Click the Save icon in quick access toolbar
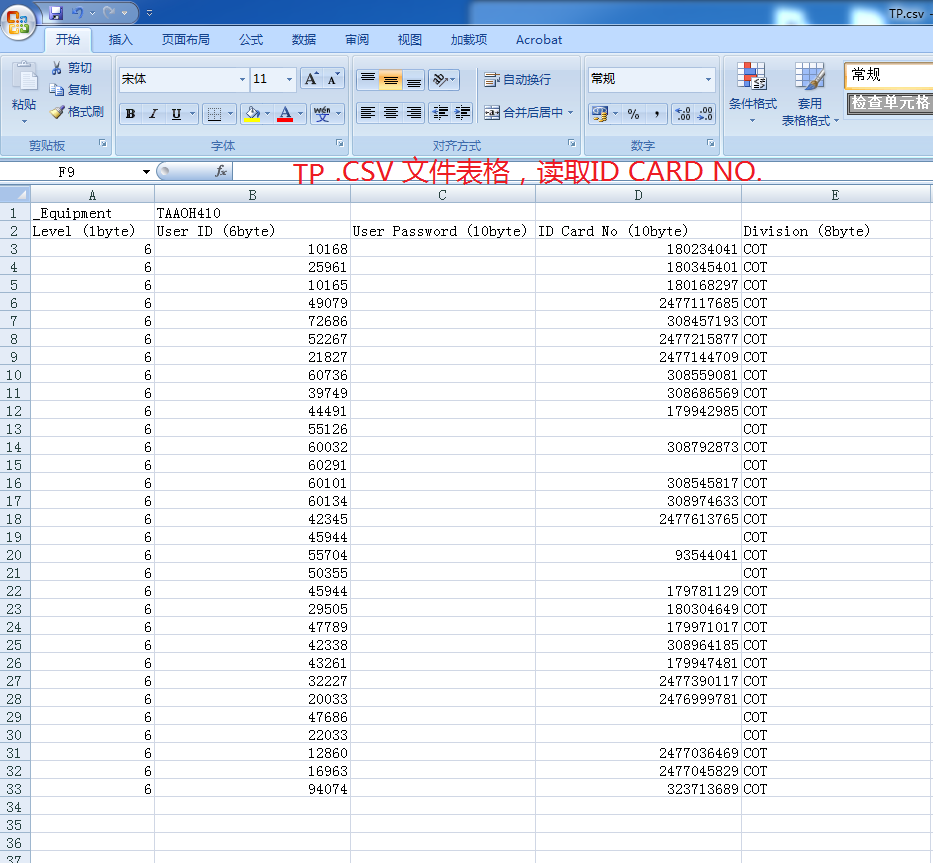This screenshot has height=863, width=933. (x=56, y=13)
